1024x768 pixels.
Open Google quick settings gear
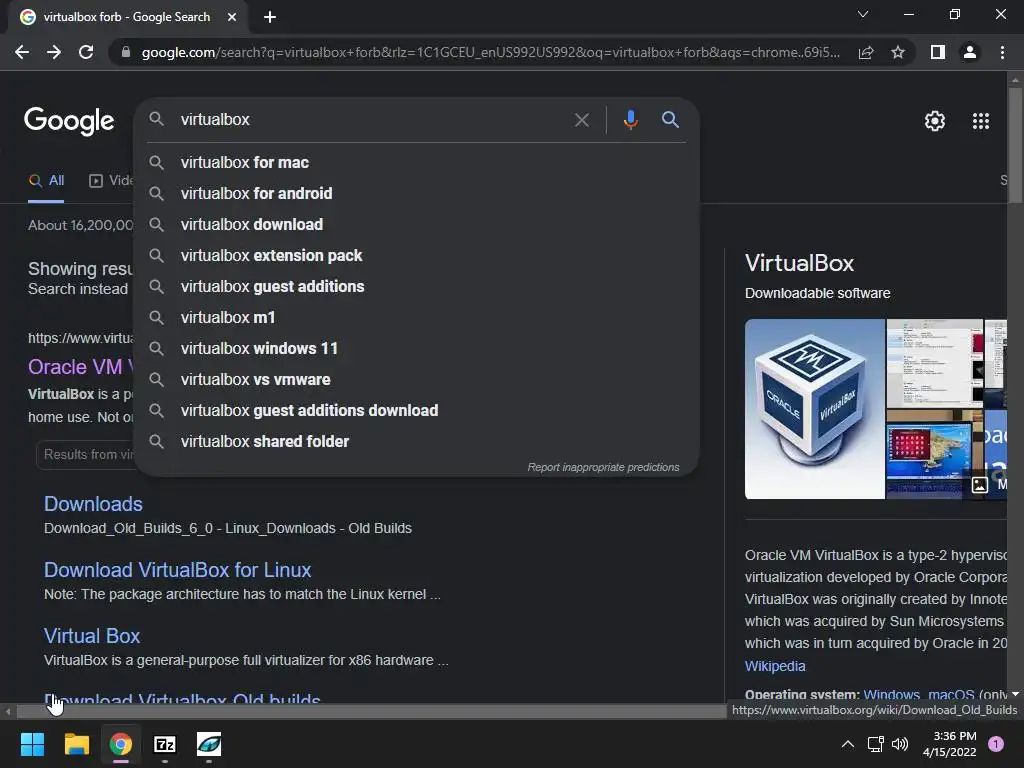pyautogui.click(x=935, y=121)
